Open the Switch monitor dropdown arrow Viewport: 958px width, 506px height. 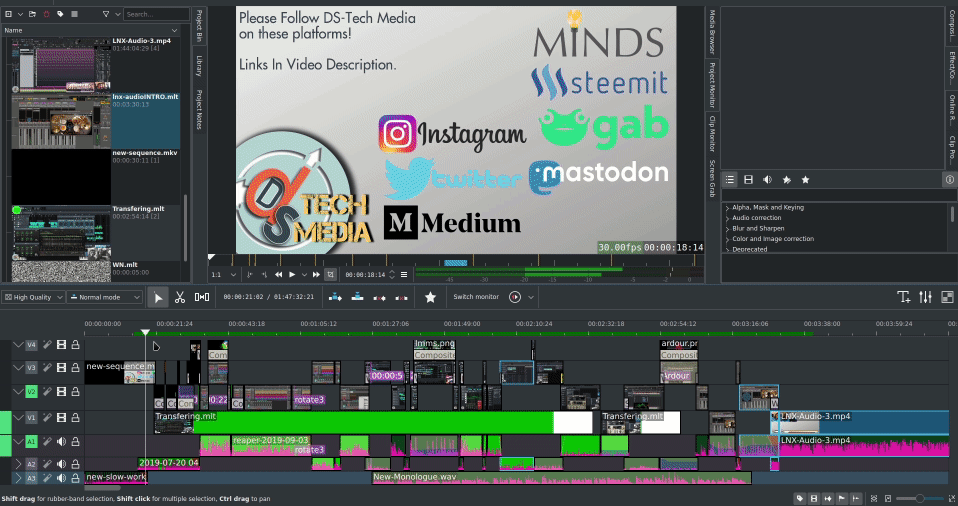point(531,298)
